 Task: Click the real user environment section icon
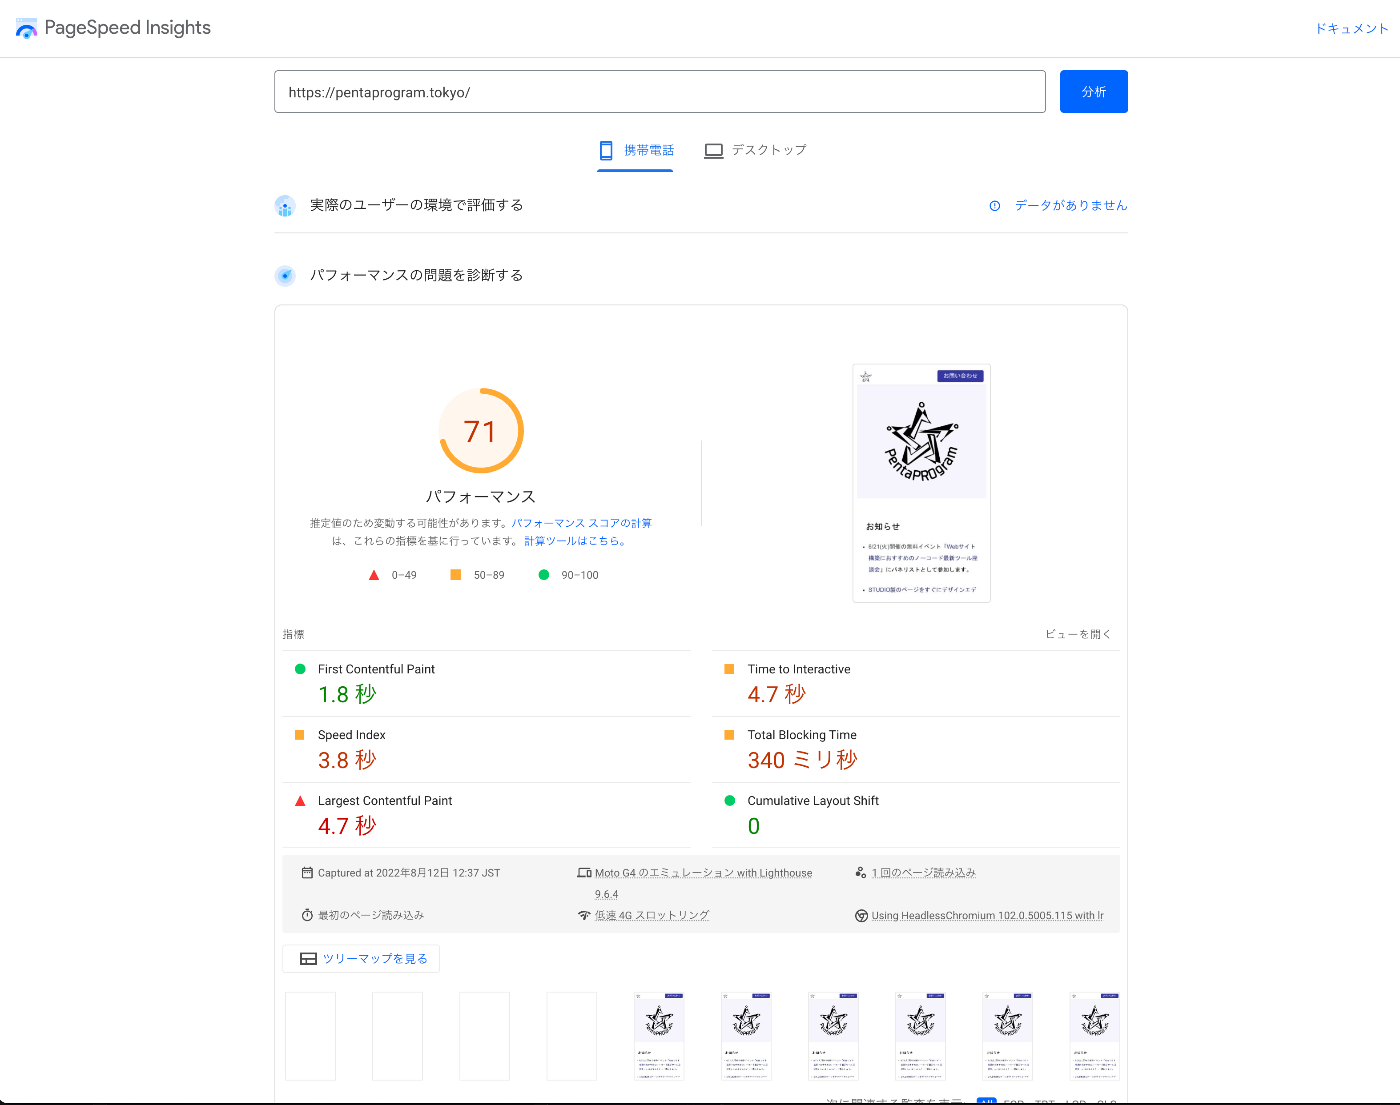(285, 206)
